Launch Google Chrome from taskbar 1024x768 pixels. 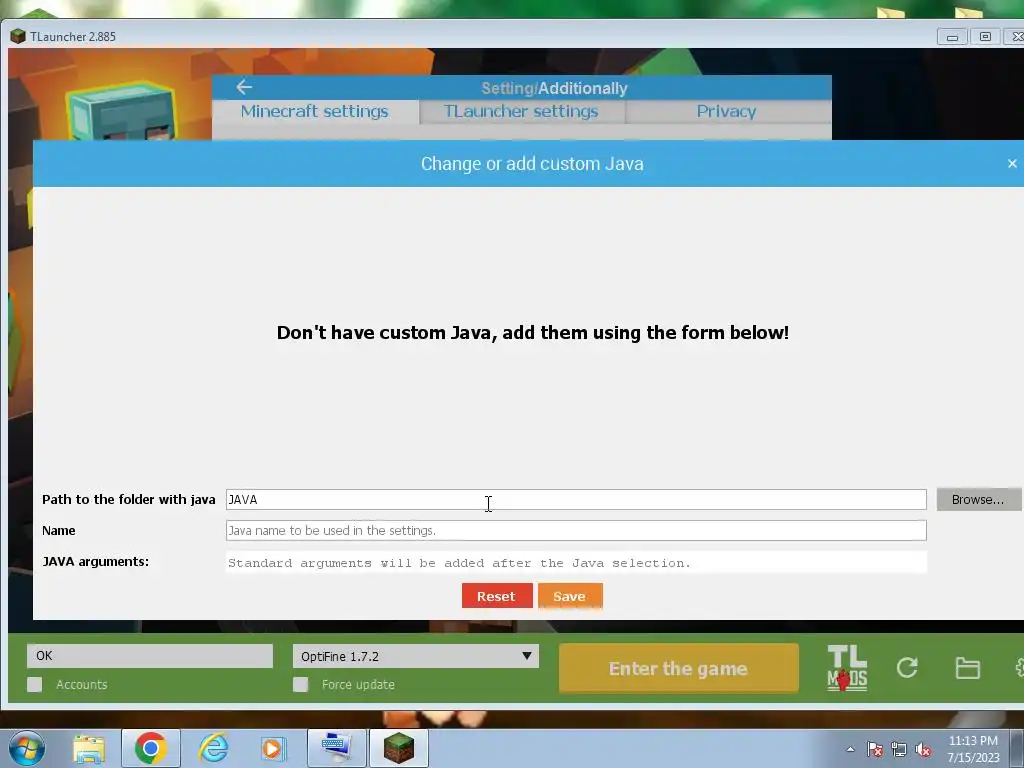[150, 748]
